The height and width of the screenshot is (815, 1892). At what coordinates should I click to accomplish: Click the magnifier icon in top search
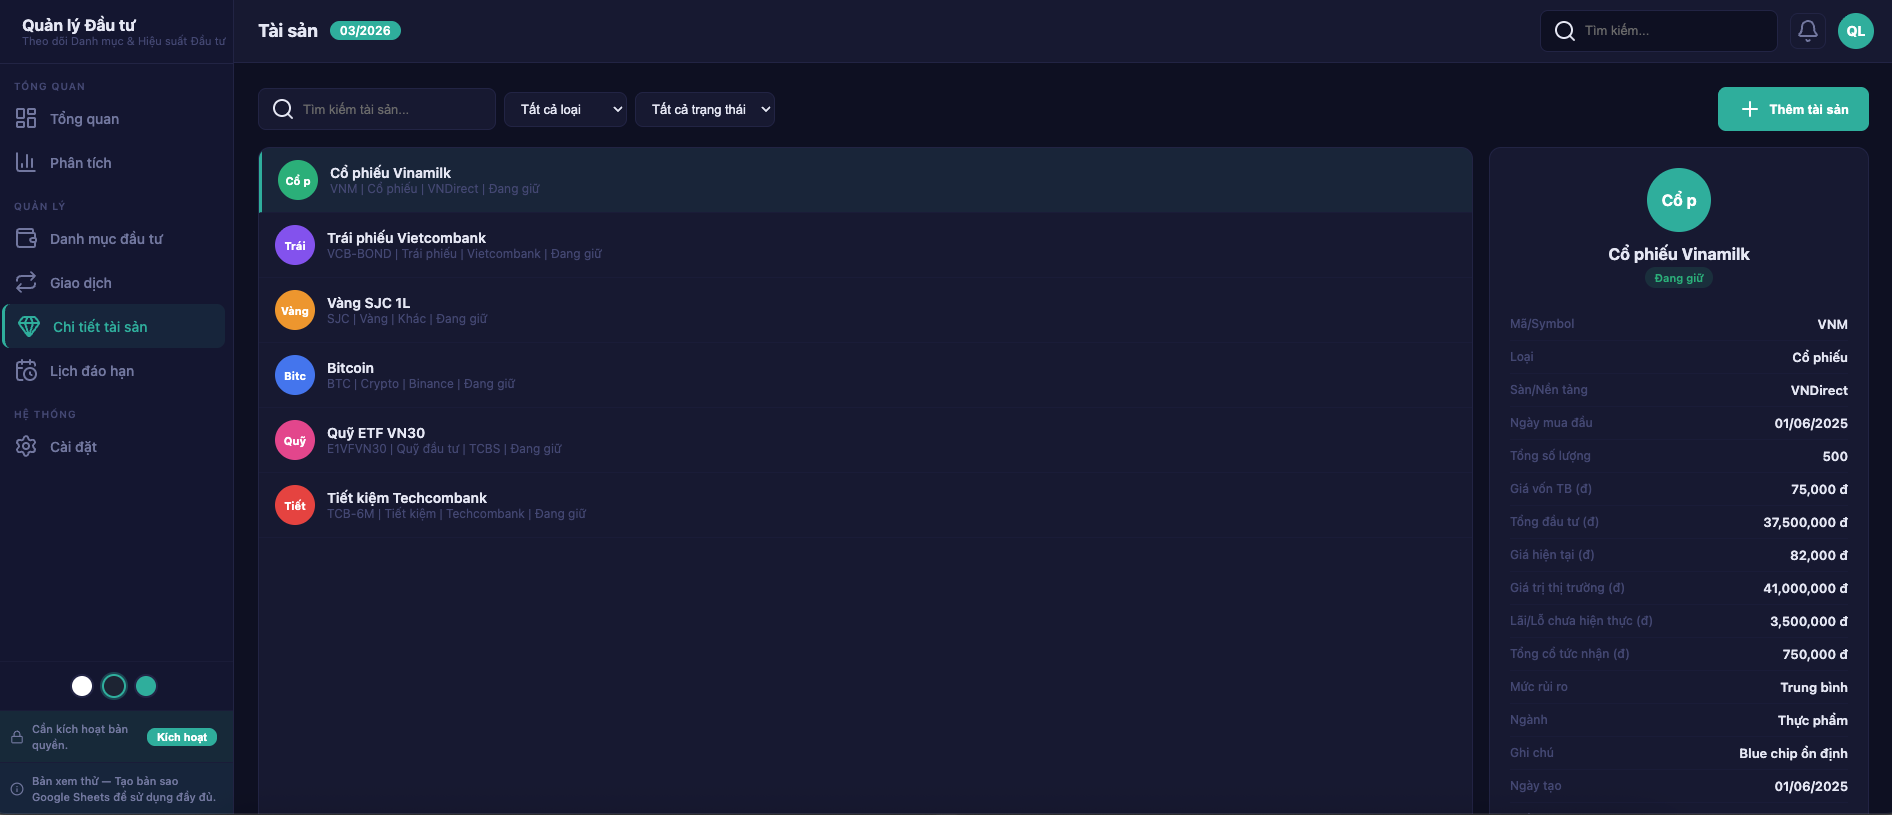tap(1565, 31)
